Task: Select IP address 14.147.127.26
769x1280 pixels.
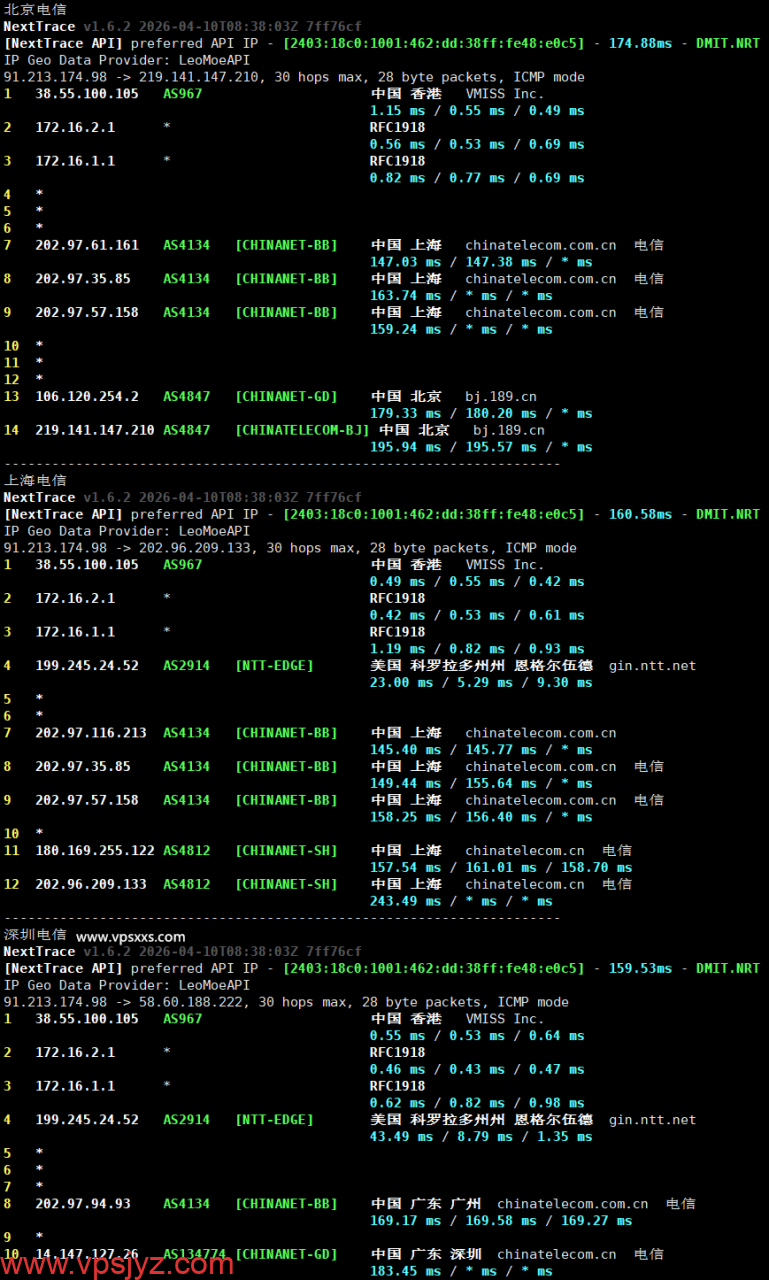Action: click(87, 1254)
